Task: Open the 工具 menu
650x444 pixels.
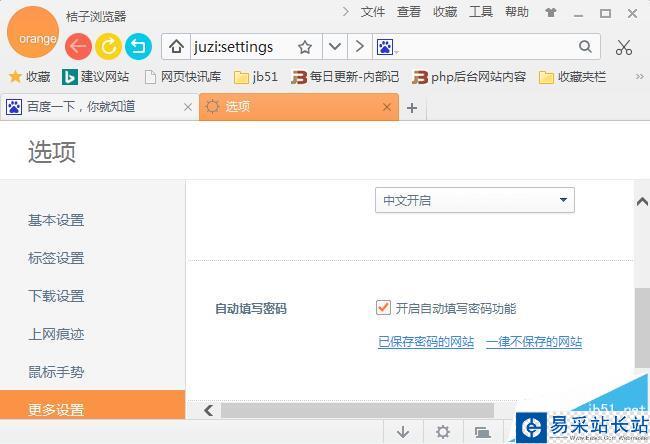Action: pyautogui.click(x=481, y=12)
